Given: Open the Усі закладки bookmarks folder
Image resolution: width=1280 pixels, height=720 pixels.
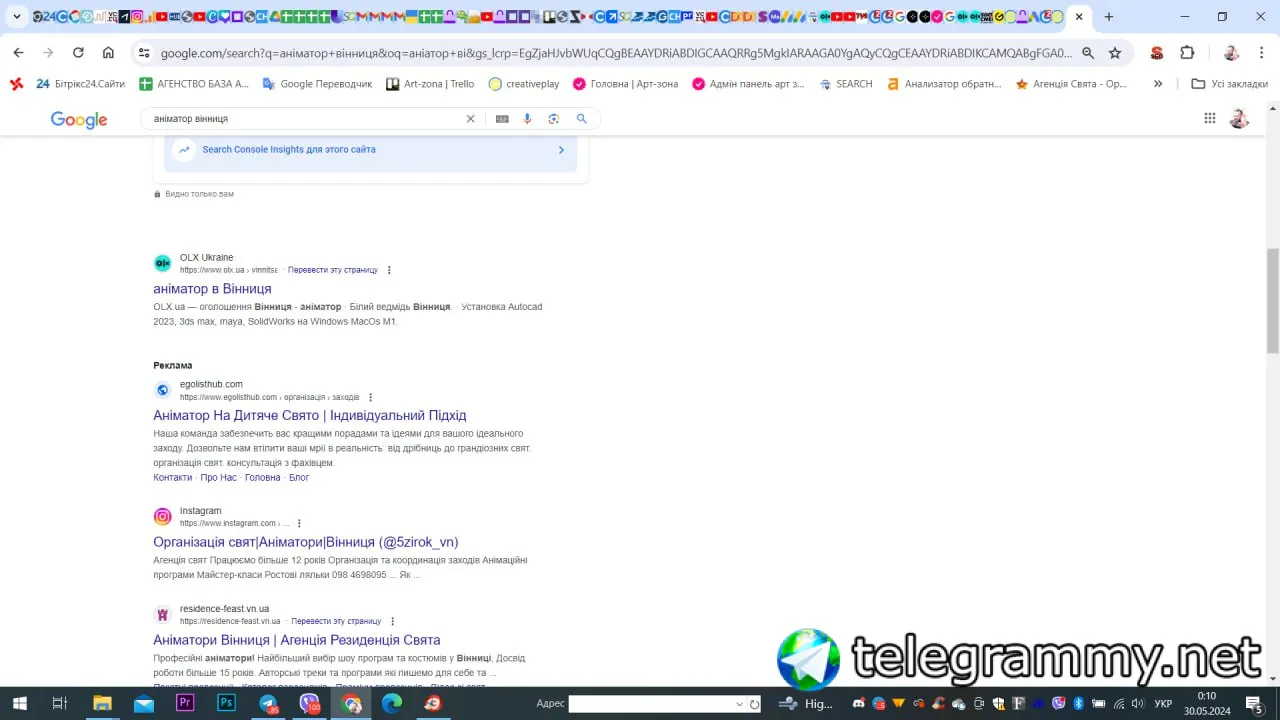Looking at the screenshot, I should tap(1230, 84).
